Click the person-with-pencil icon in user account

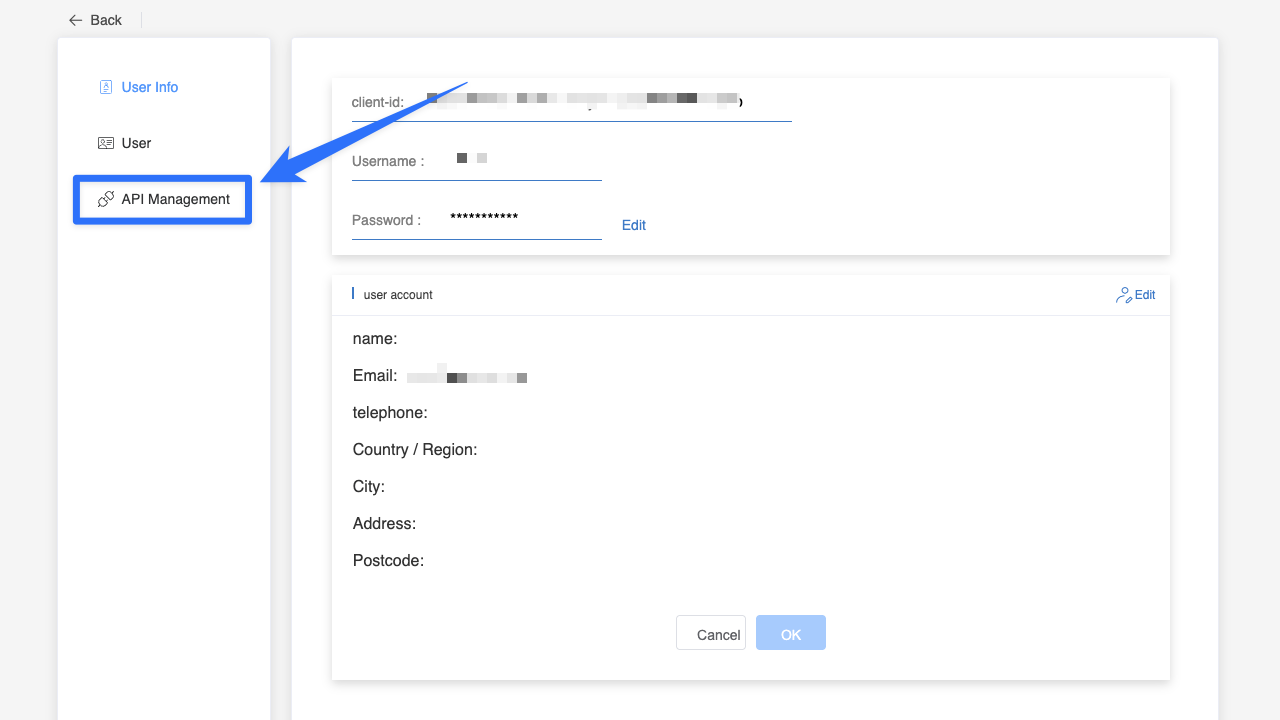(x=1123, y=295)
